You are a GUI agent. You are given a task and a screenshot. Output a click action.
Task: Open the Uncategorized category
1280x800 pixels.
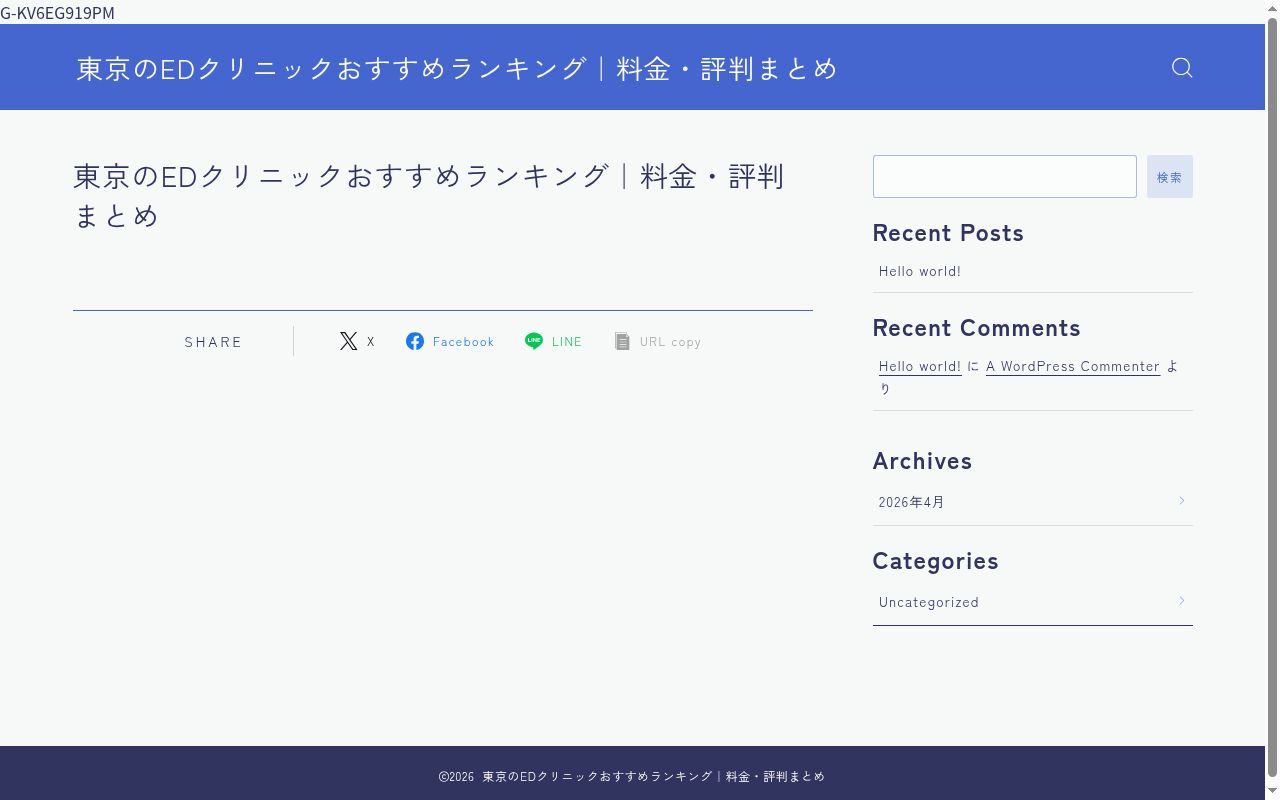pyautogui.click(x=929, y=602)
